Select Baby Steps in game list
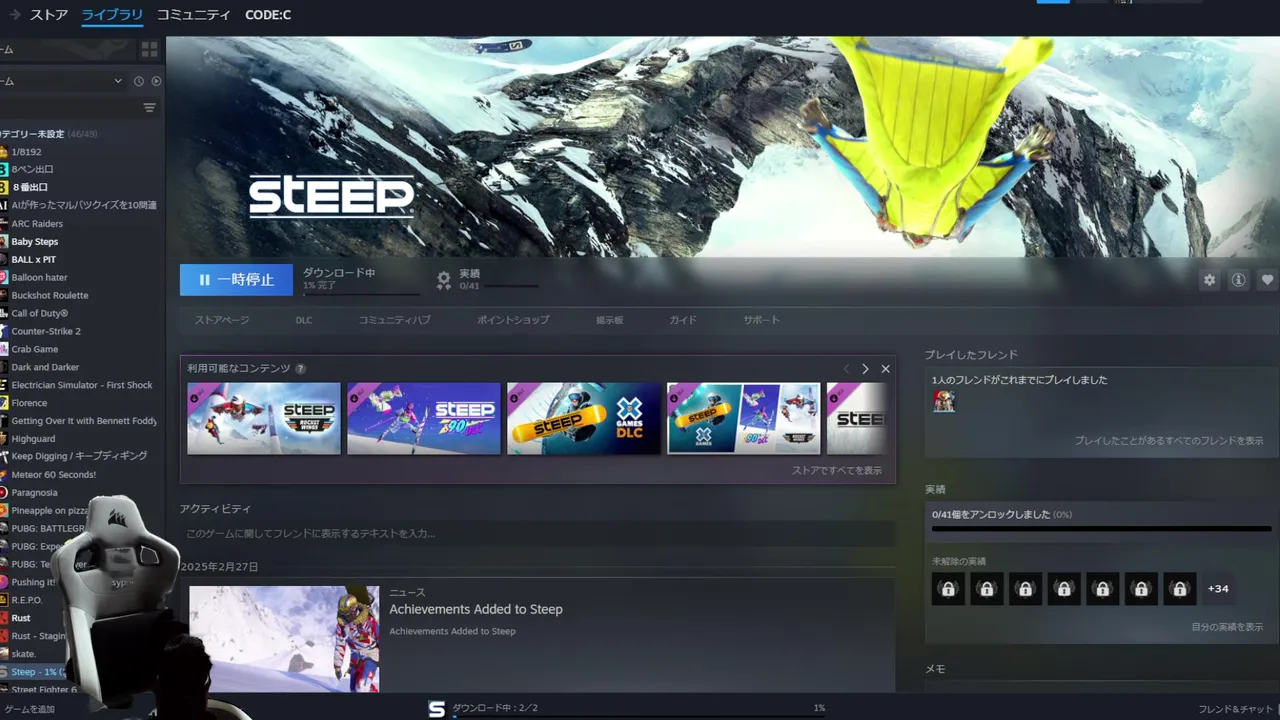Screen dimensions: 1280x720 click(35, 242)
